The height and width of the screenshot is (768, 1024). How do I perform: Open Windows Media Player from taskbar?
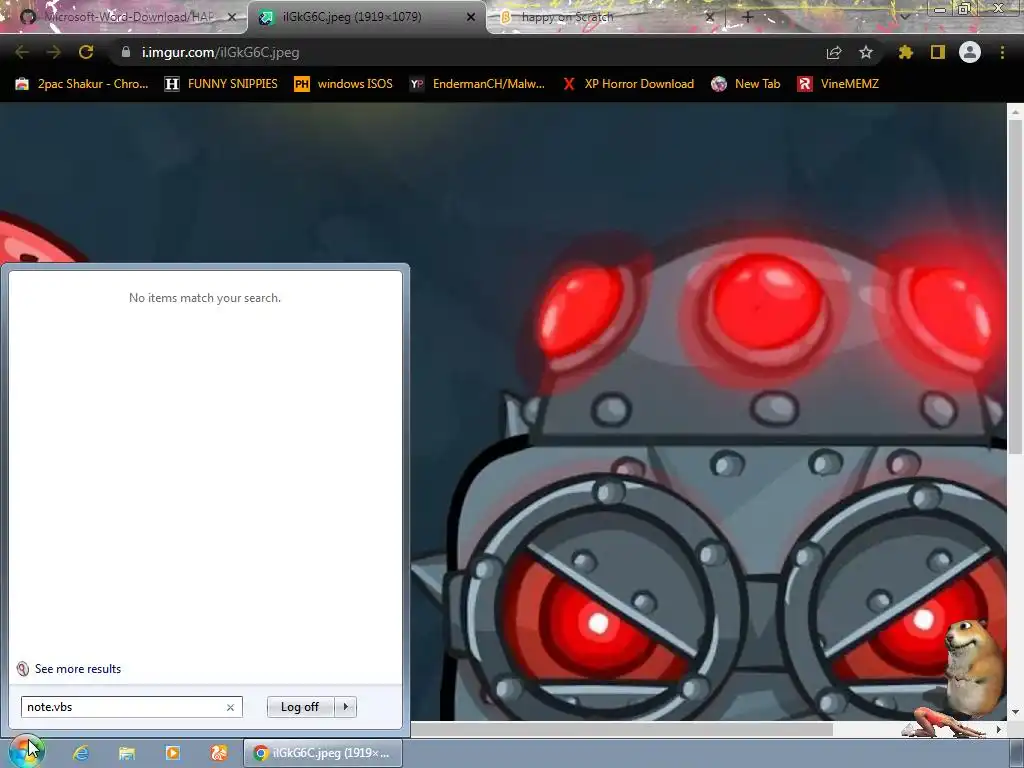pos(172,753)
